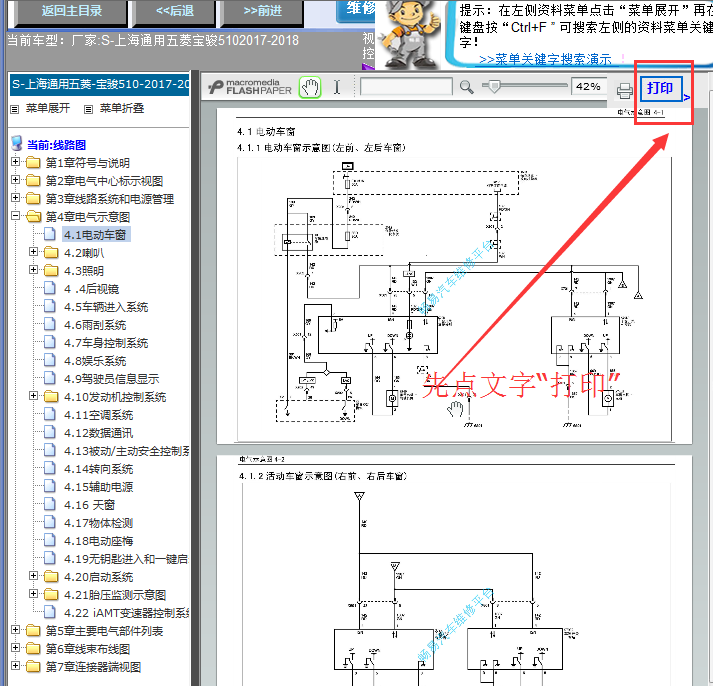
Task: Click 菜单展开 to expand menu
Action: click(x=48, y=109)
